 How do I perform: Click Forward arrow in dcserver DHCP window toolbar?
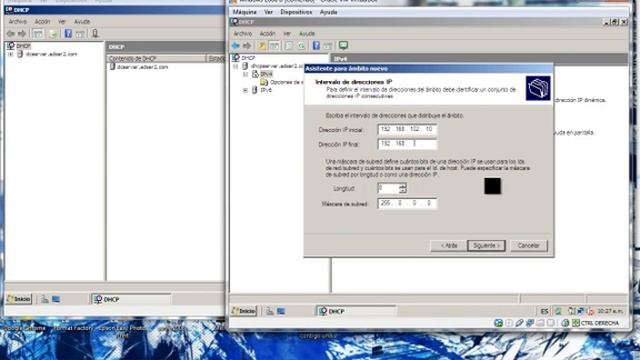22,33
